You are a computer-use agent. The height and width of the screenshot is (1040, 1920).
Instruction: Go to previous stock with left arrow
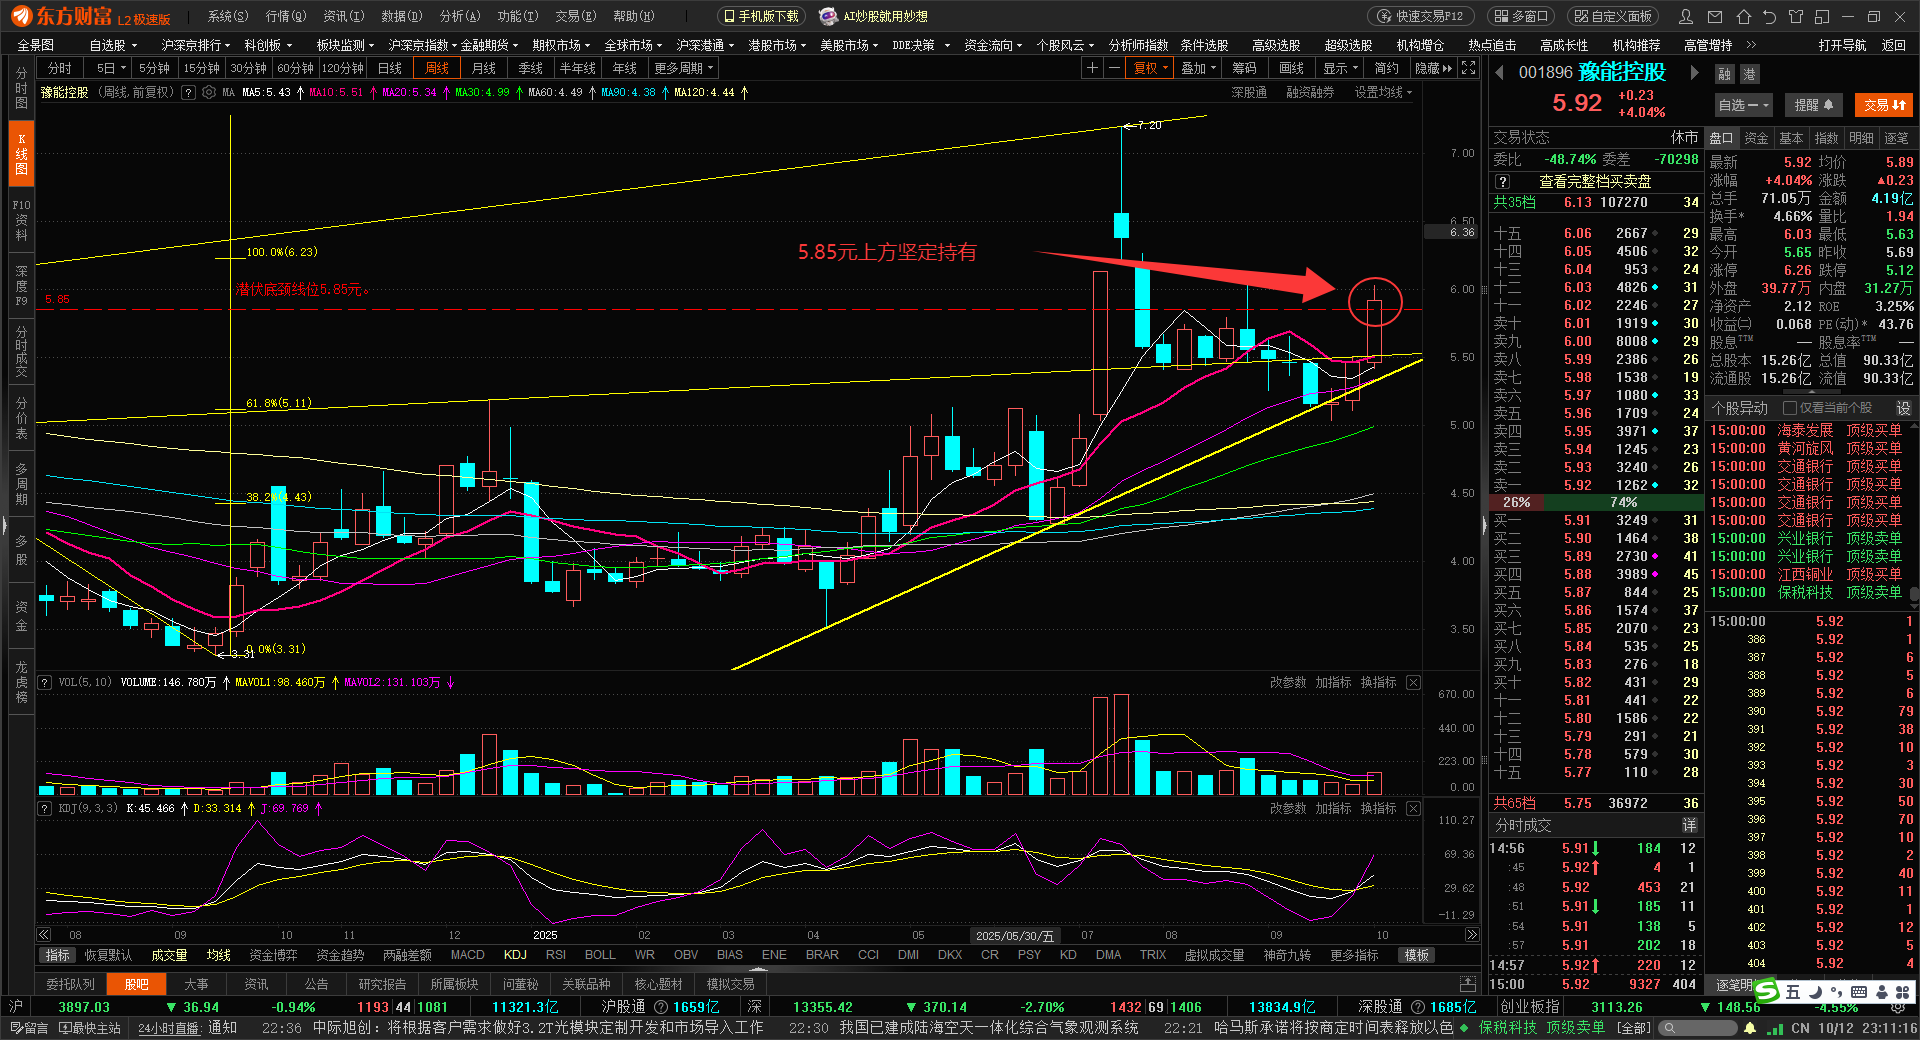[x=1499, y=72]
